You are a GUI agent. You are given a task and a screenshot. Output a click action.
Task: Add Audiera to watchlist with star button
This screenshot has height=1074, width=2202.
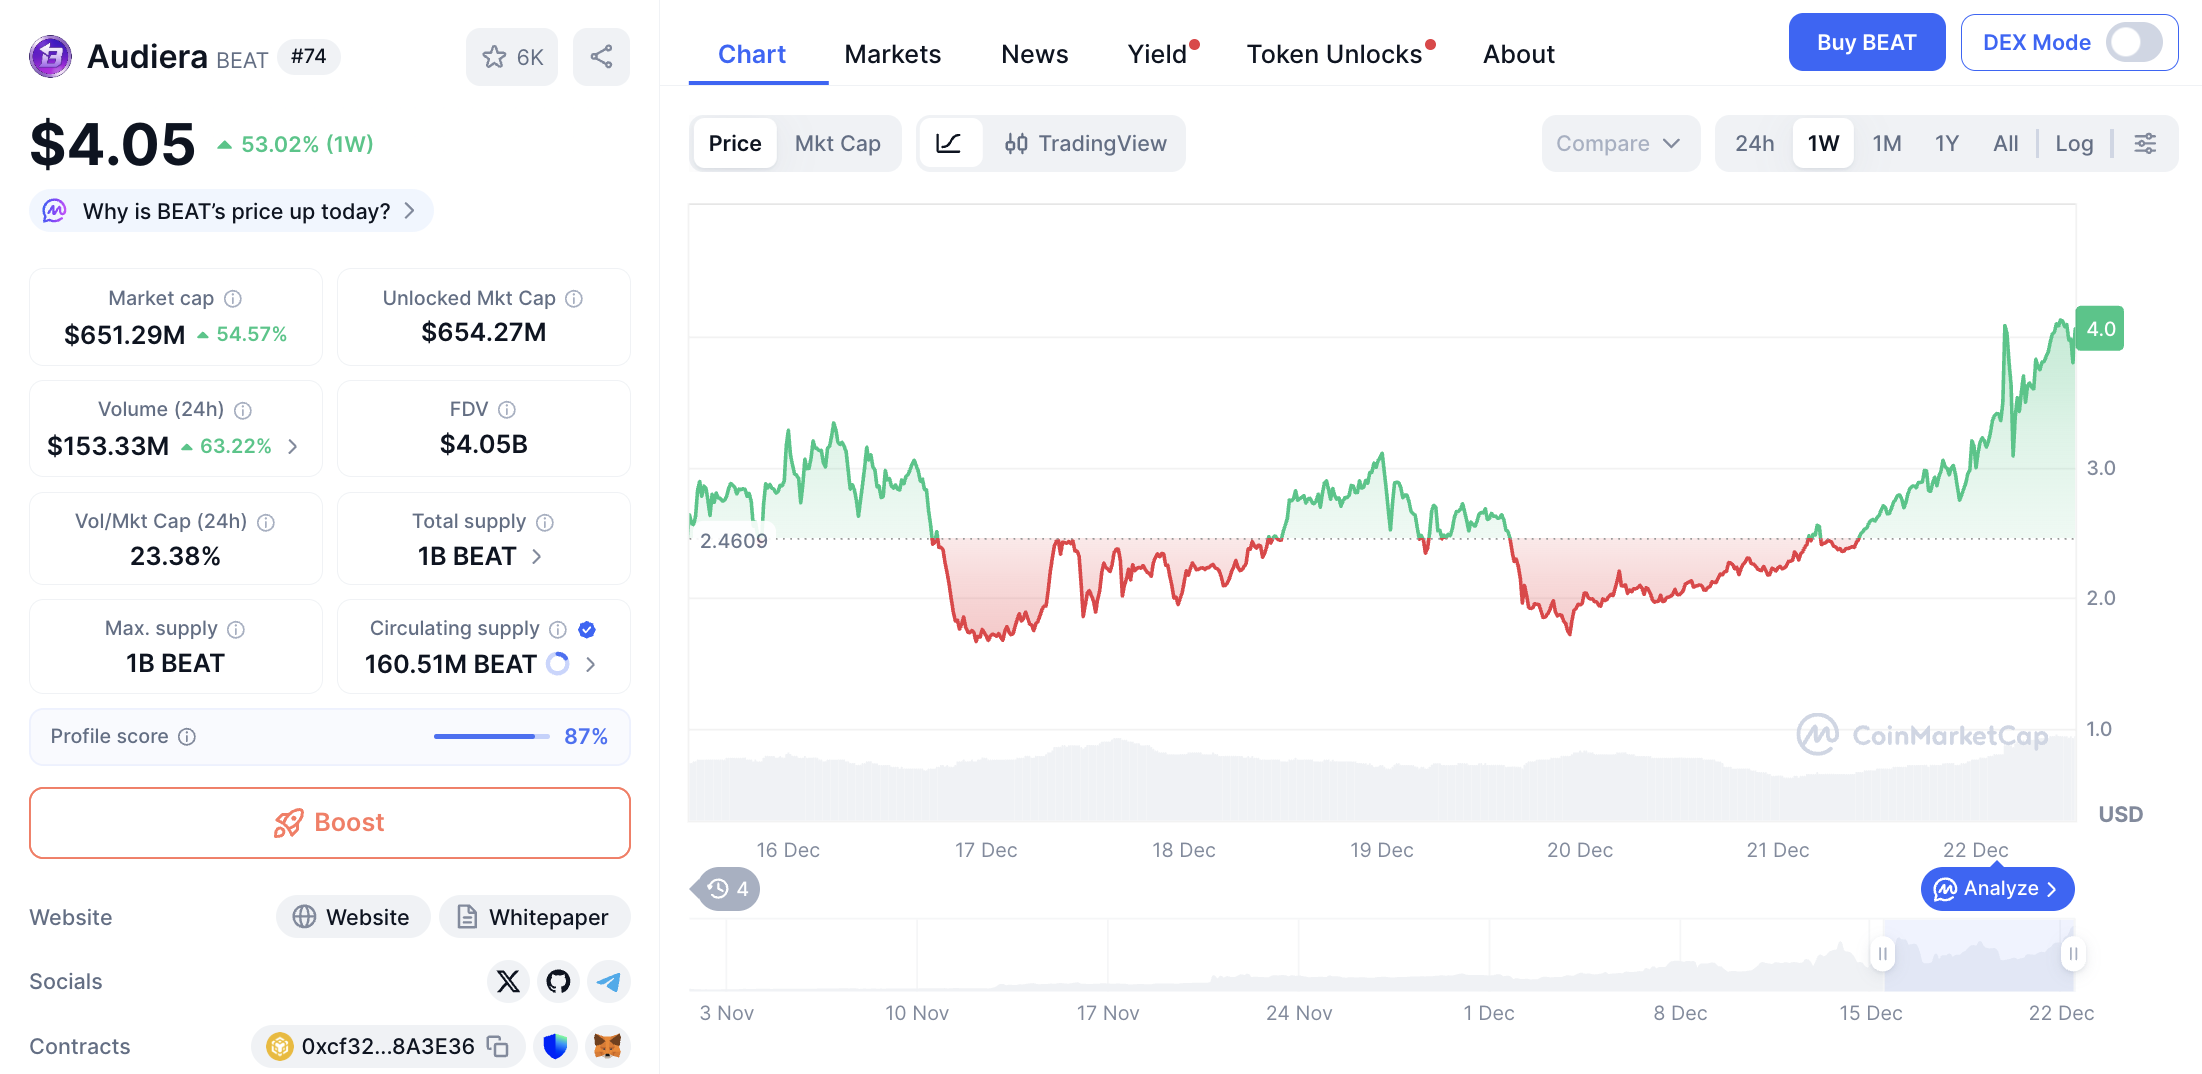coord(511,57)
